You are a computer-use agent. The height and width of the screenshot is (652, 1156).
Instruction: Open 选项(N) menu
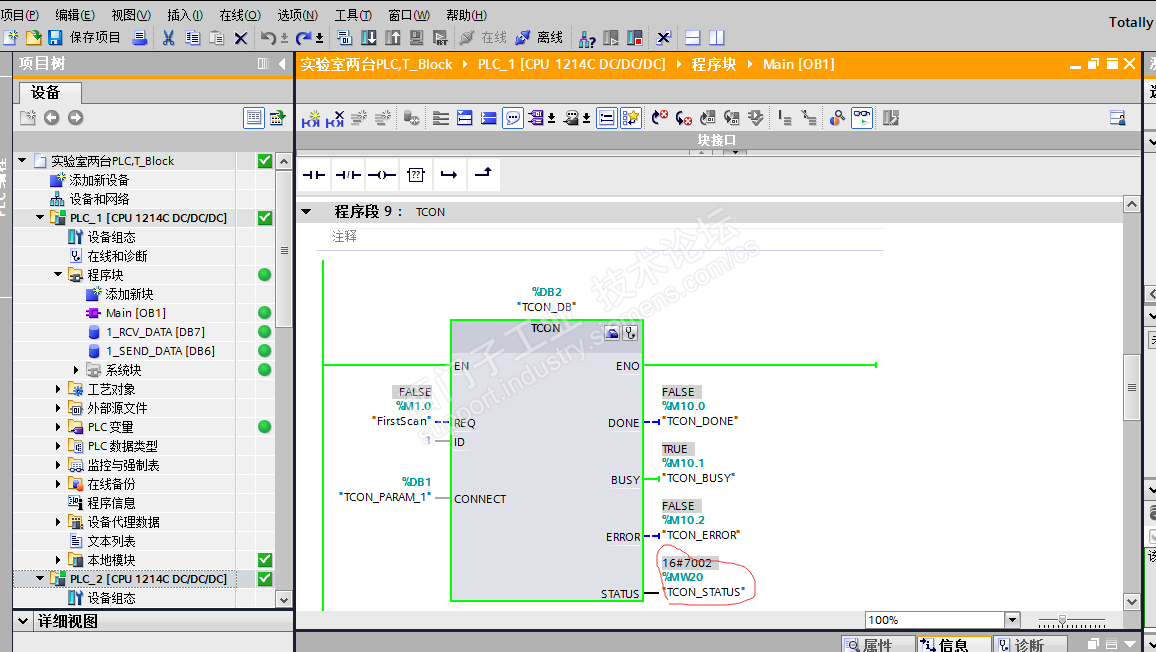click(x=297, y=15)
